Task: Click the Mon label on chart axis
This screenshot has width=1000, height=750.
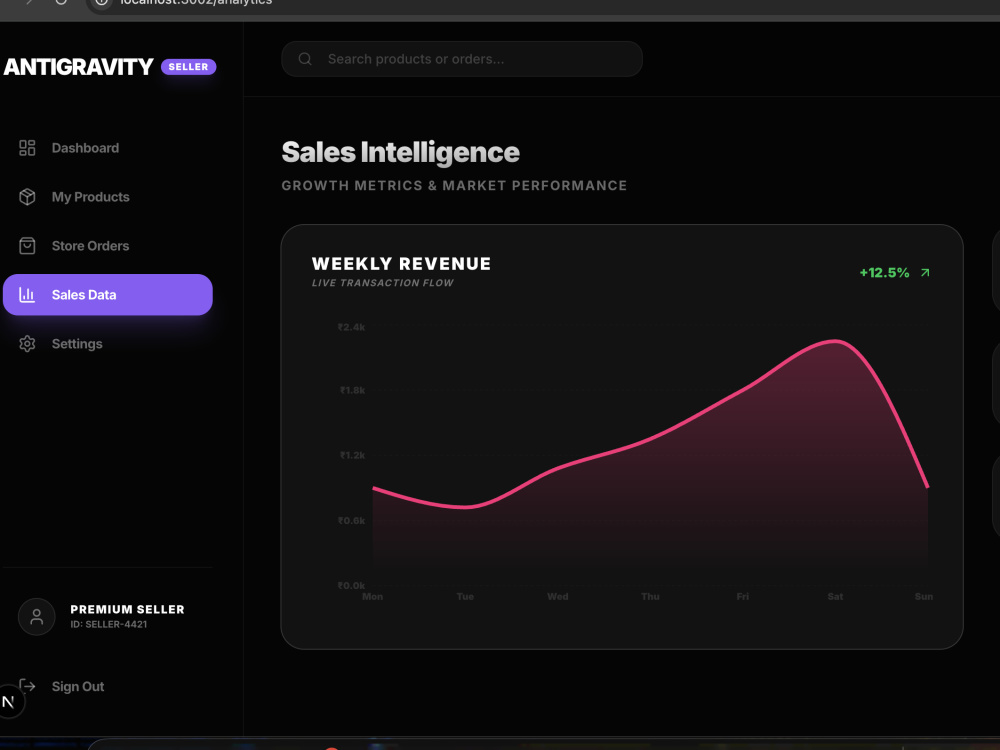Action: (372, 597)
